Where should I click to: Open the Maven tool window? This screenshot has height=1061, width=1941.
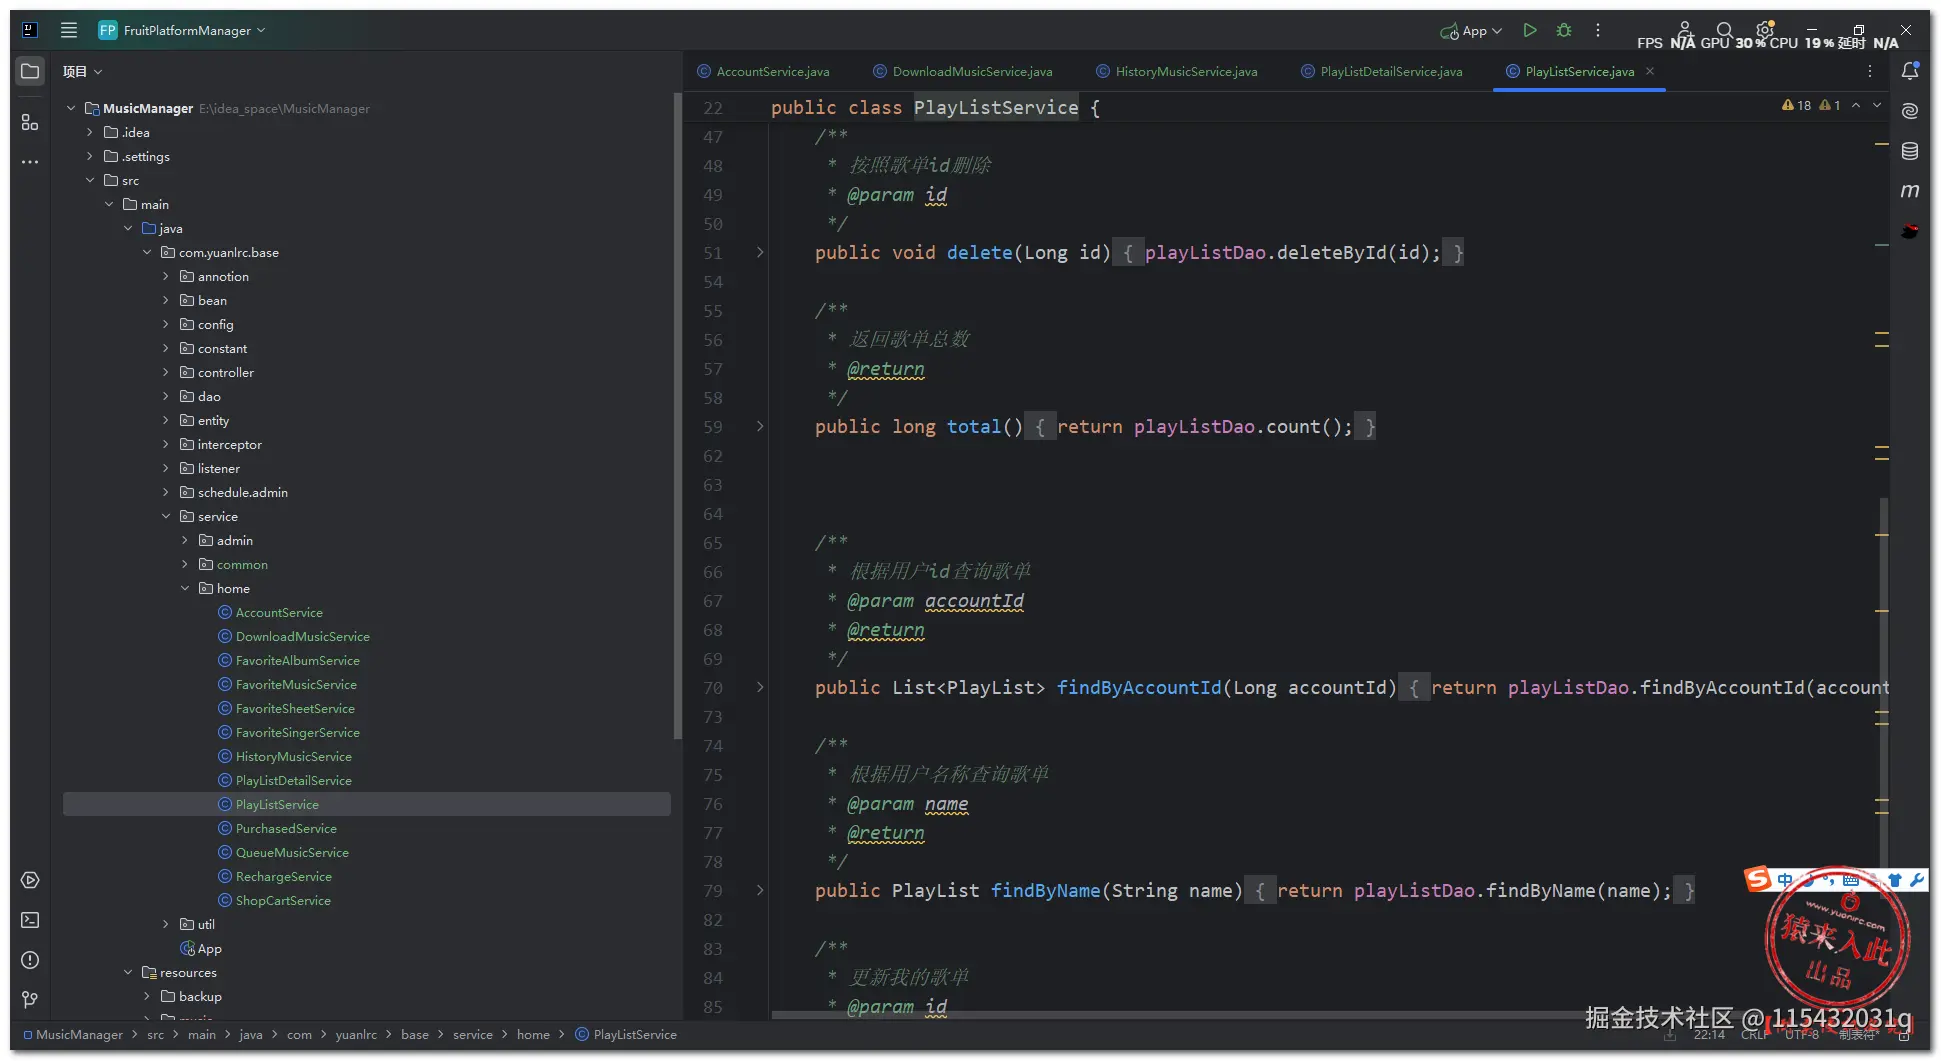click(x=1910, y=191)
